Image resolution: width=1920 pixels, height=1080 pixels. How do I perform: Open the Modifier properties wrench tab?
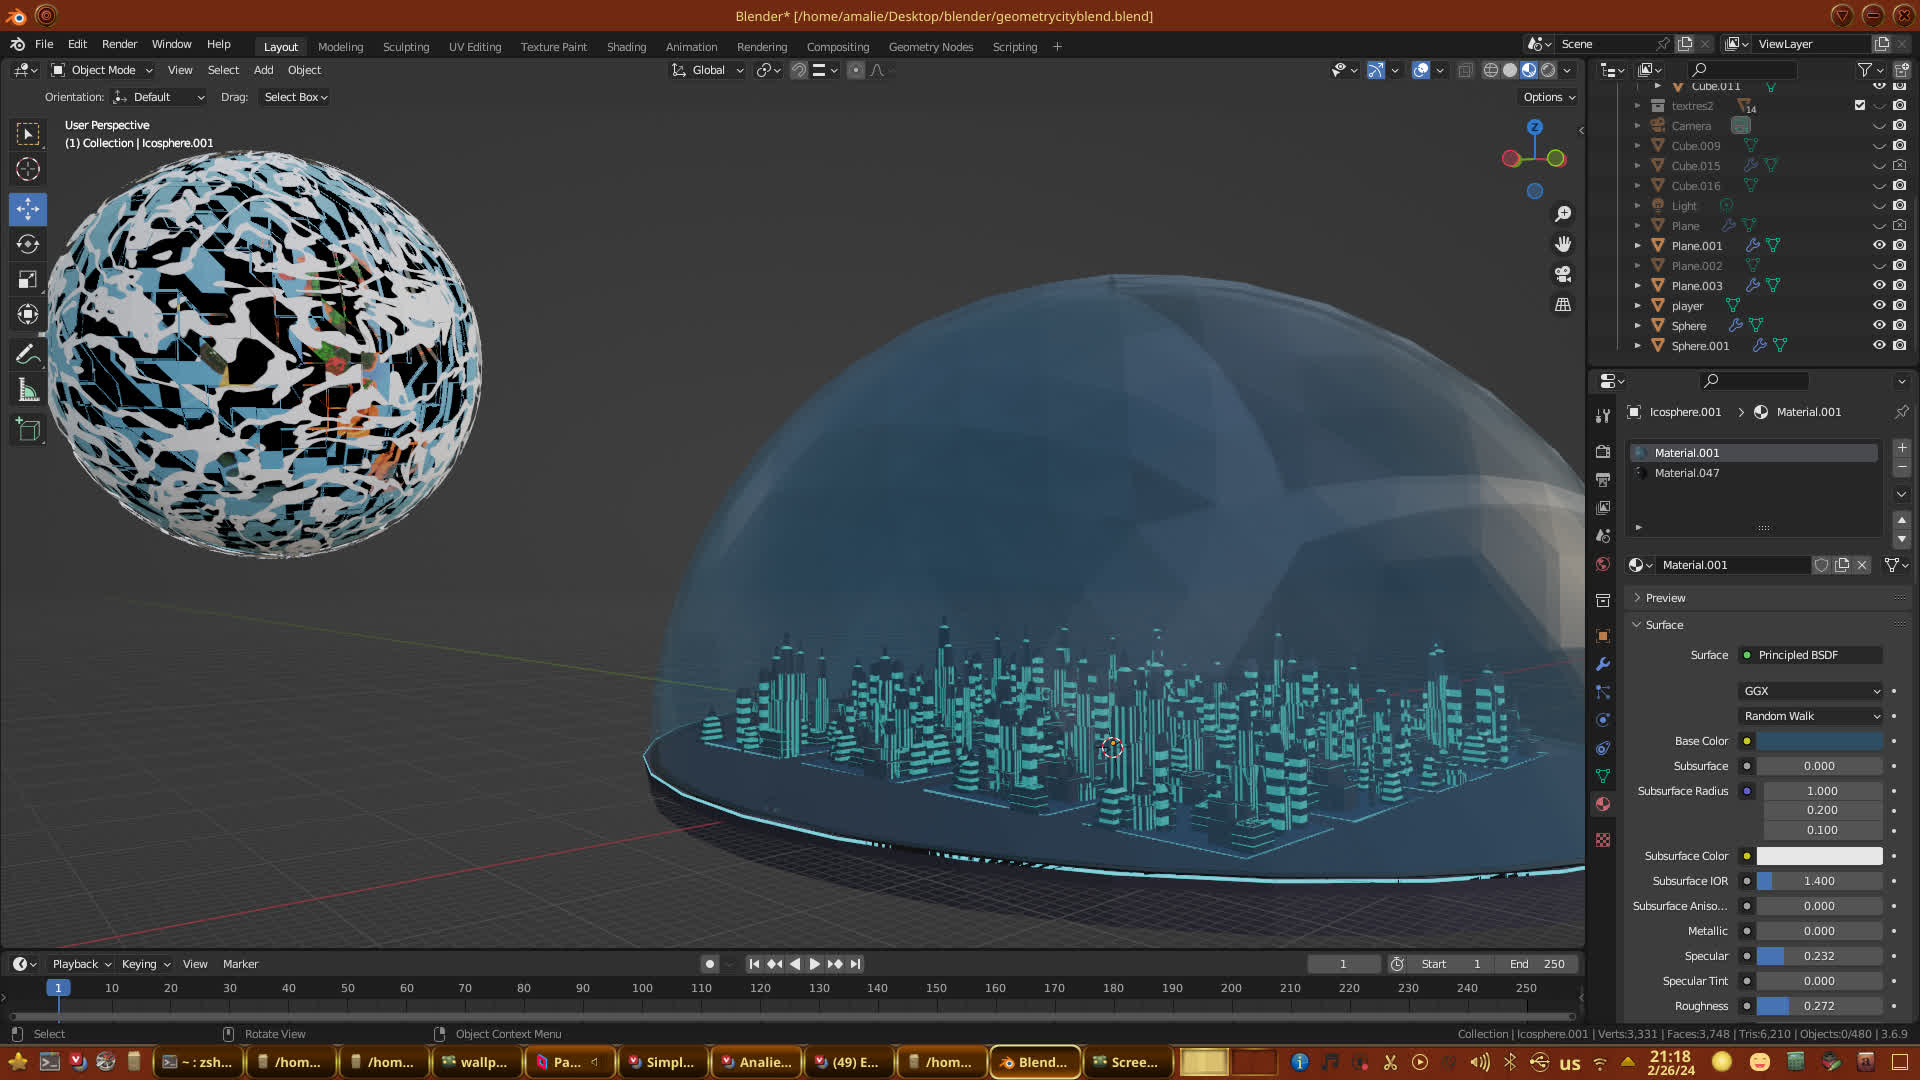pos(1603,664)
